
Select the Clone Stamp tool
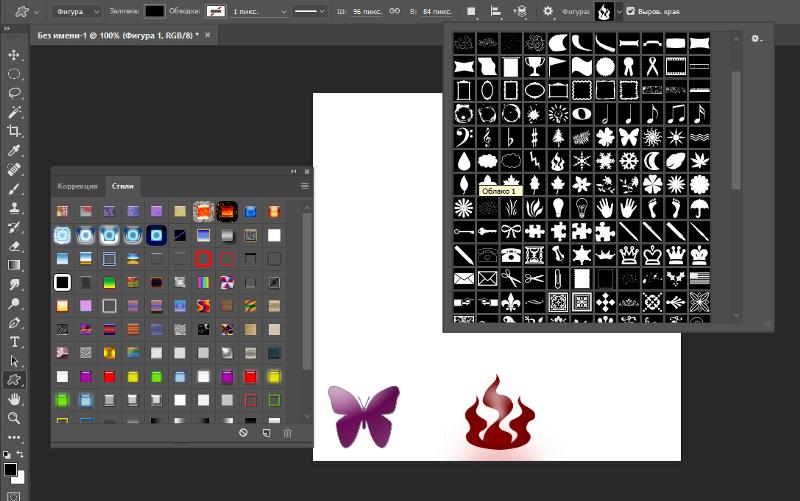pyautogui.click(x=14, y=208)
